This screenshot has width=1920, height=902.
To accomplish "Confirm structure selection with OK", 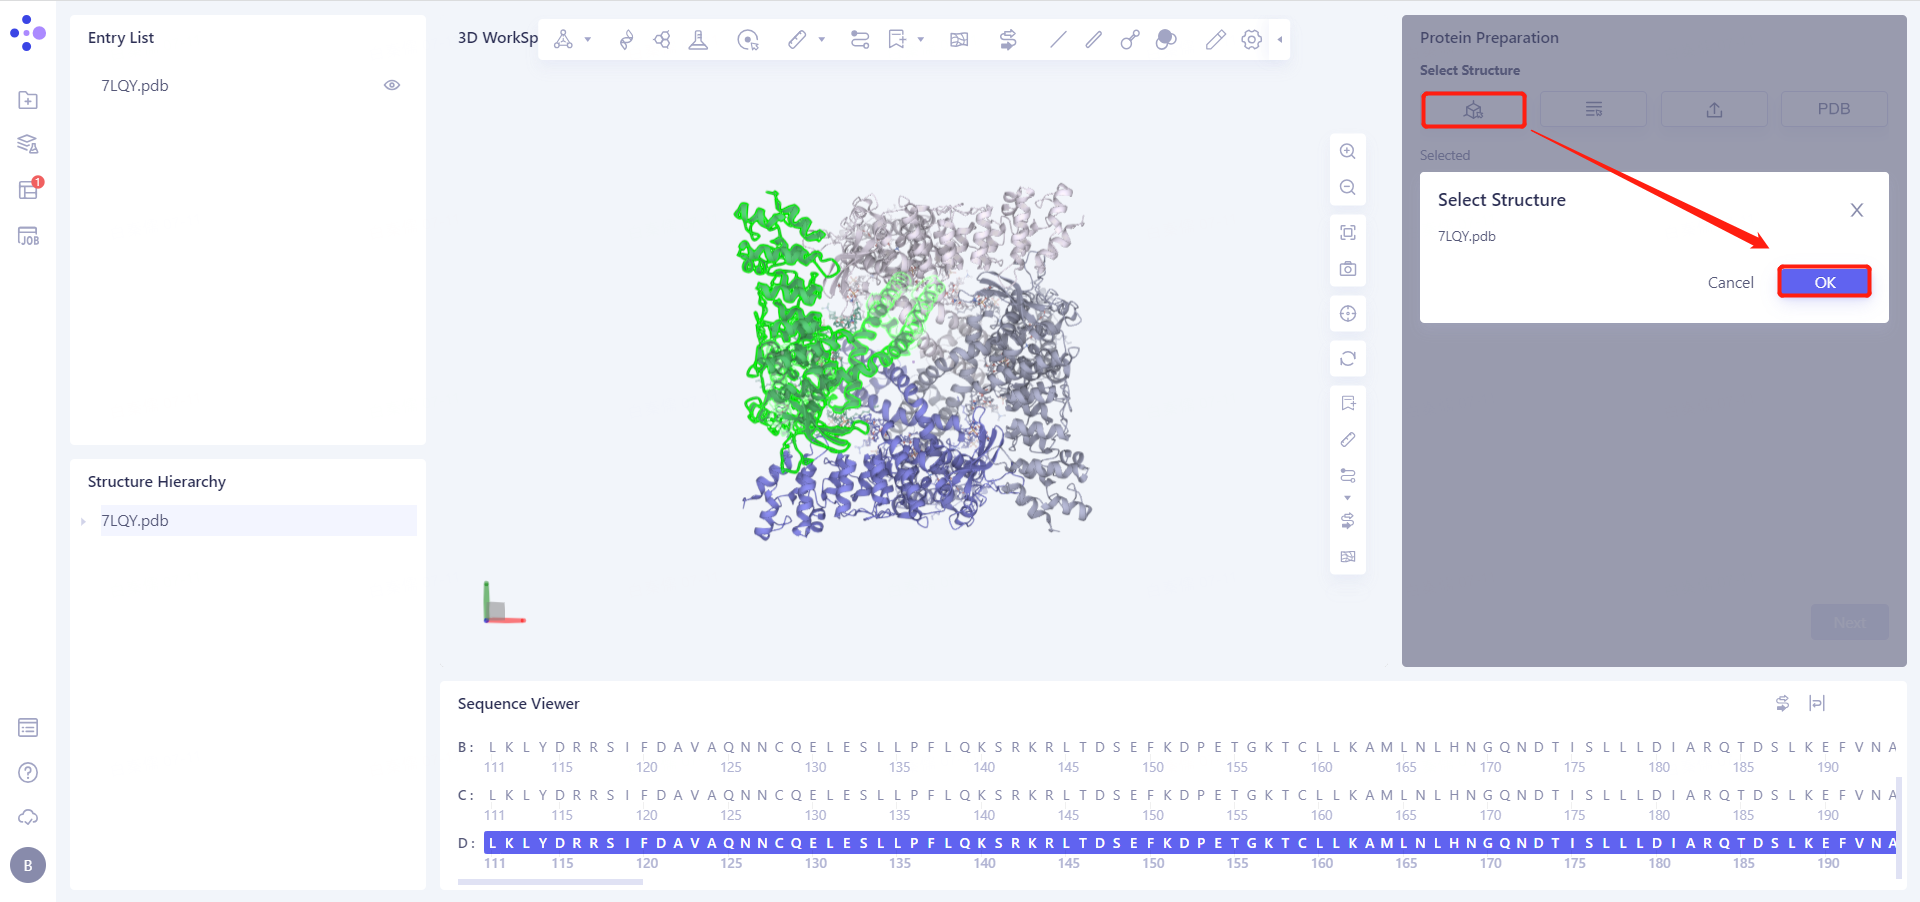I will point(1824,282).
